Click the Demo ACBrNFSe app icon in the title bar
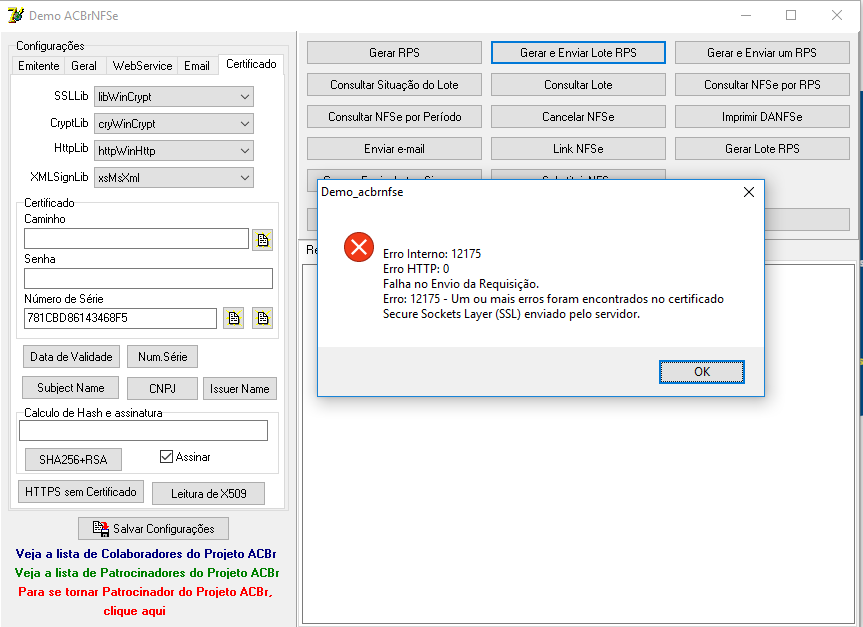 pos(15,15)
